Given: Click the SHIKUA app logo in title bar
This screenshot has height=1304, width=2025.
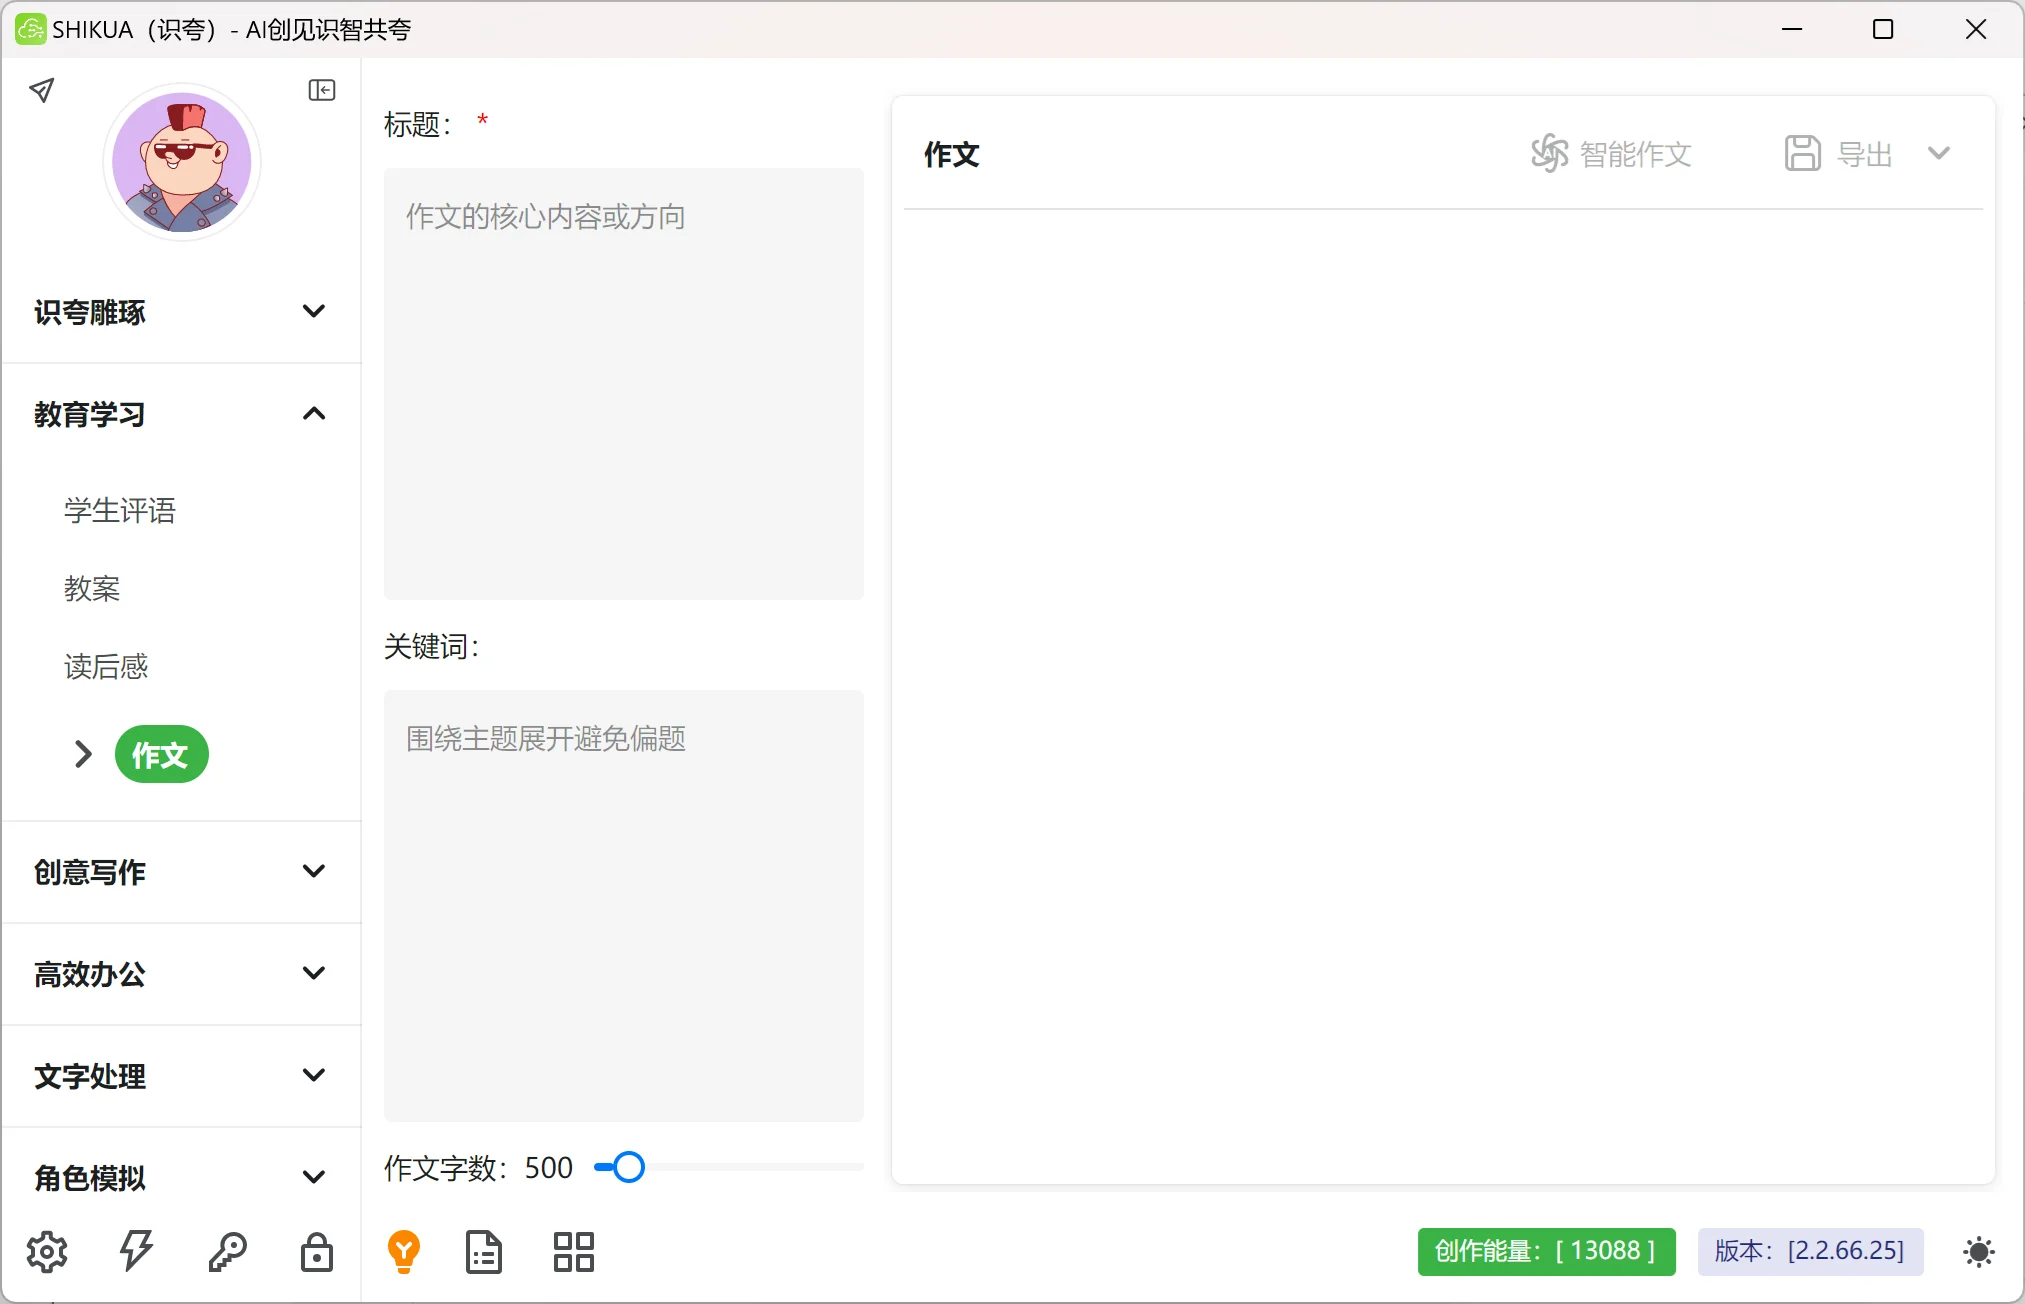Looking at the screenshot, I should click(30, 29).
